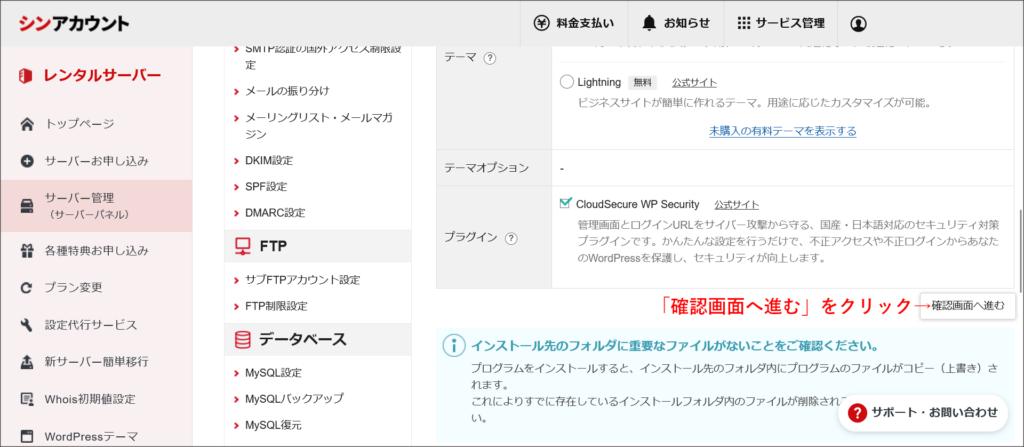Viewport: 1024px width, 447px height.
Task: Click the info icon in the install warning
Action: click(x=453, y=345)
